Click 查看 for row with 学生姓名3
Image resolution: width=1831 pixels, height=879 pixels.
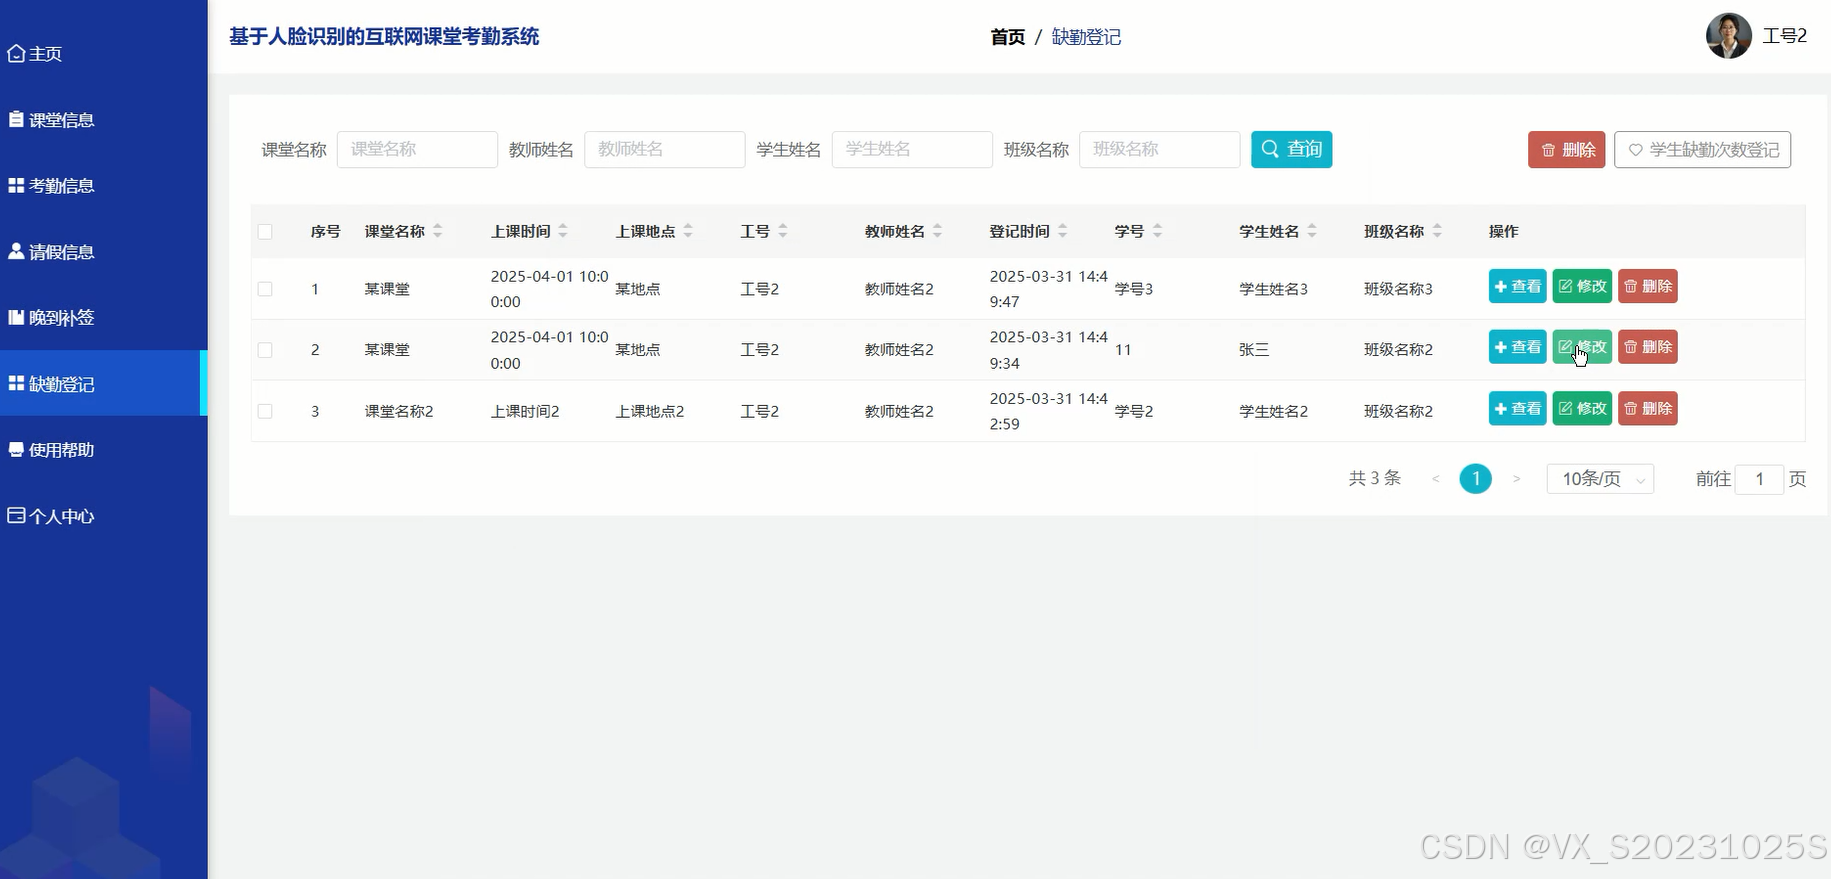(x=1517, y=287)
